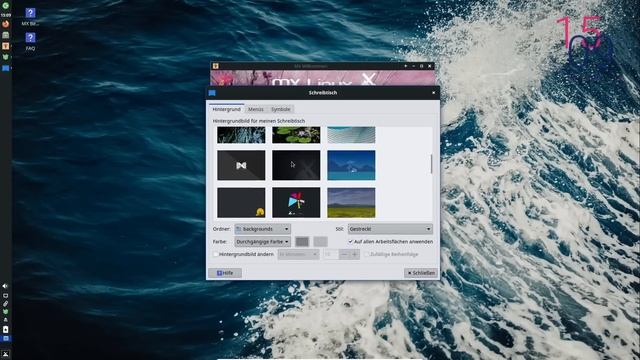This screenshot has width=640, height=360.
Task: Close the Schreibtisch dialog with X
Action: coord(433,93)
